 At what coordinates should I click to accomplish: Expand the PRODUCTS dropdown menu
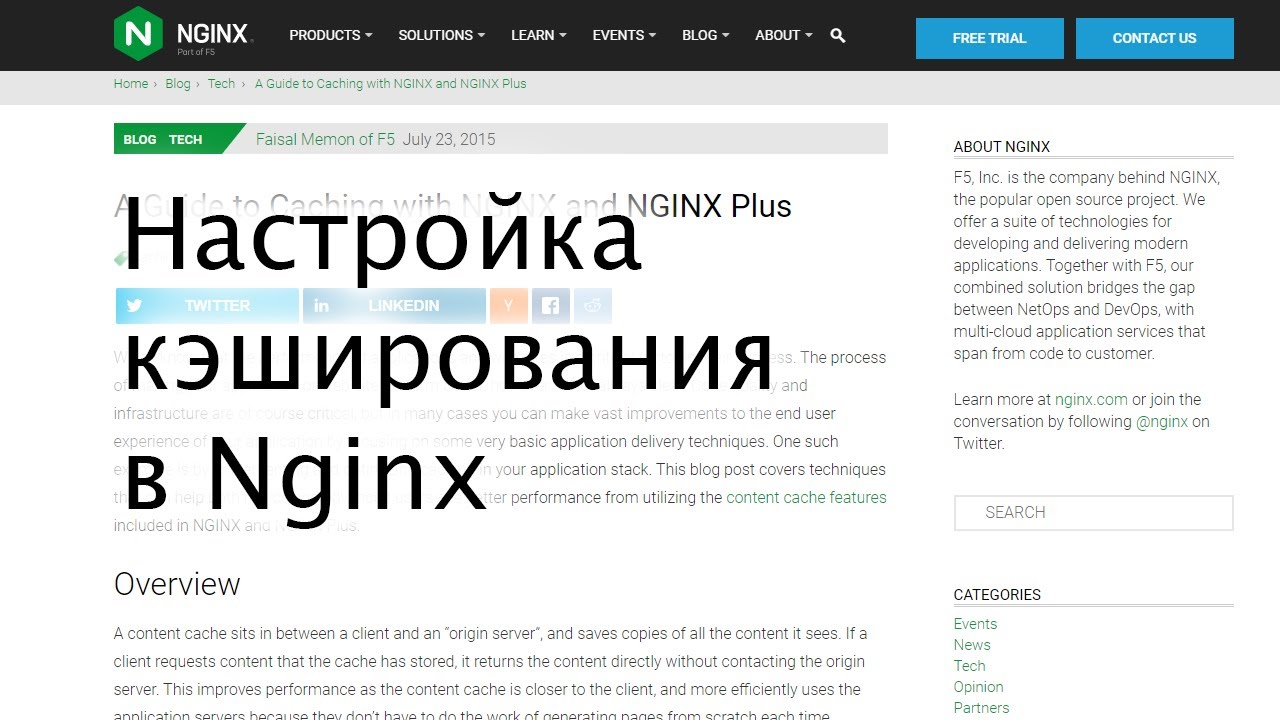coord(331,35)
